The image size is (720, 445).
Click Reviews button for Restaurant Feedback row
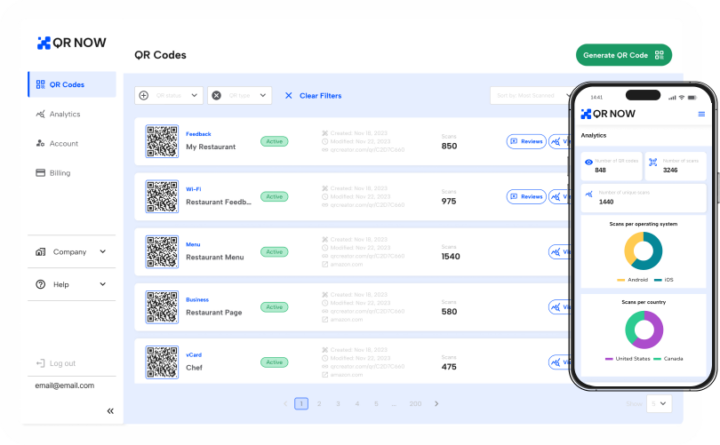point(526,197)
